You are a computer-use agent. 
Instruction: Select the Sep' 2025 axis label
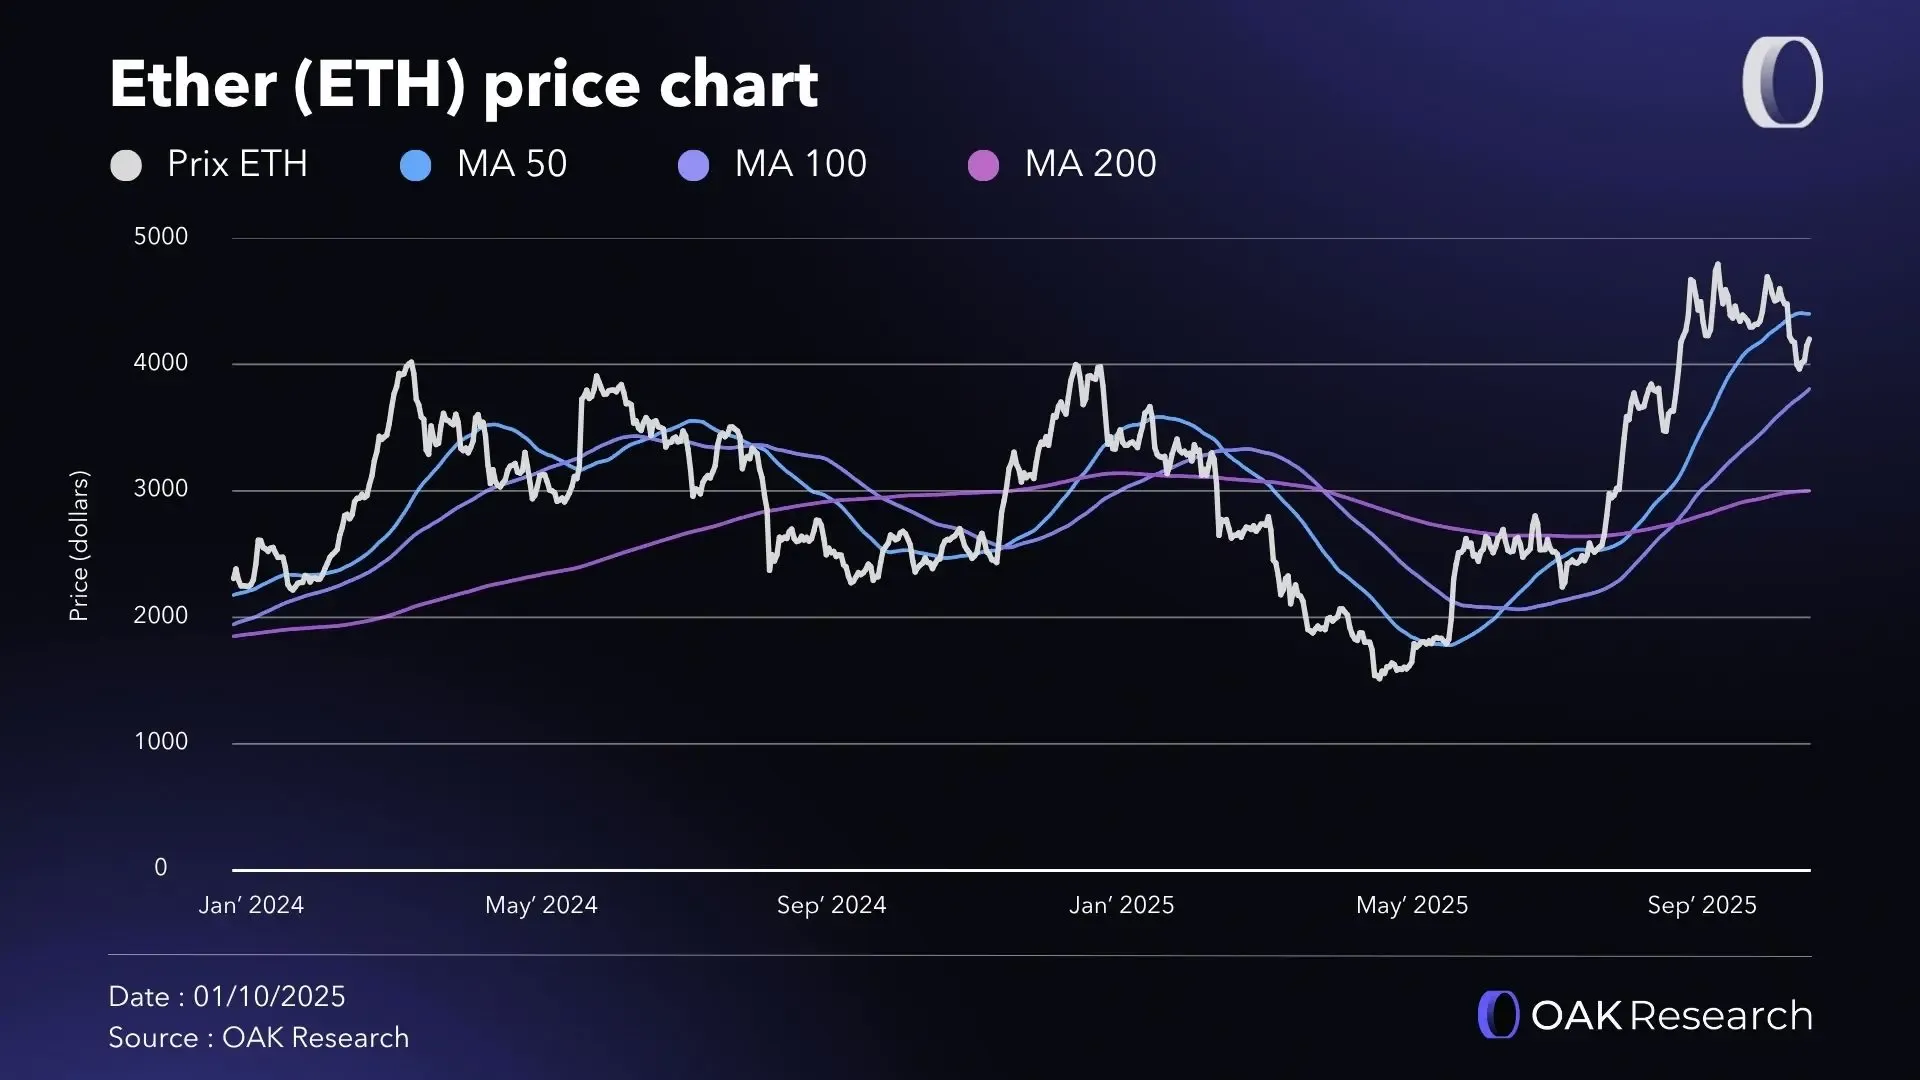[1701, 905]
